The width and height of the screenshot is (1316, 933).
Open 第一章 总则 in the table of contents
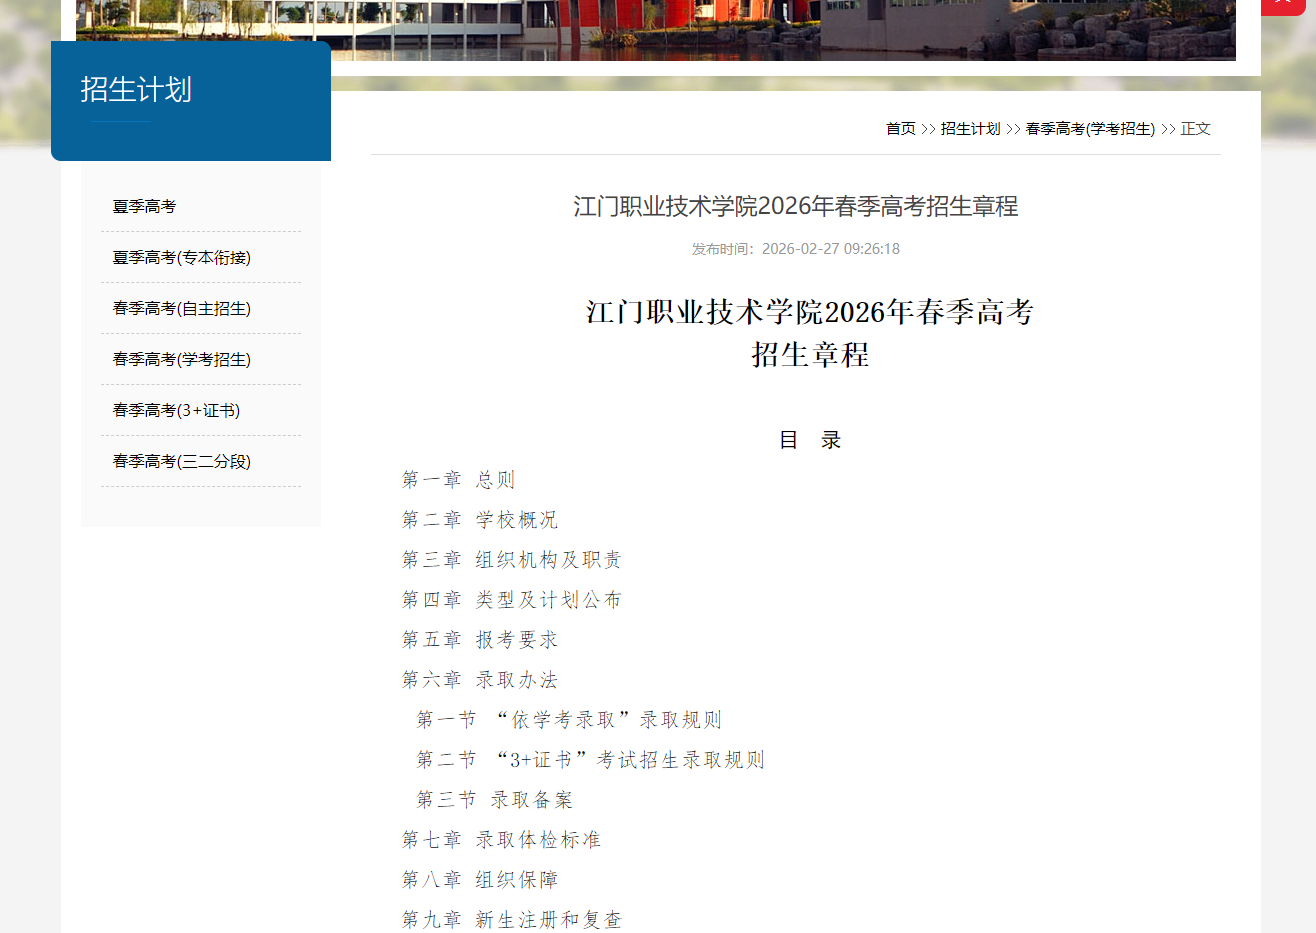[x=458, y=479]
